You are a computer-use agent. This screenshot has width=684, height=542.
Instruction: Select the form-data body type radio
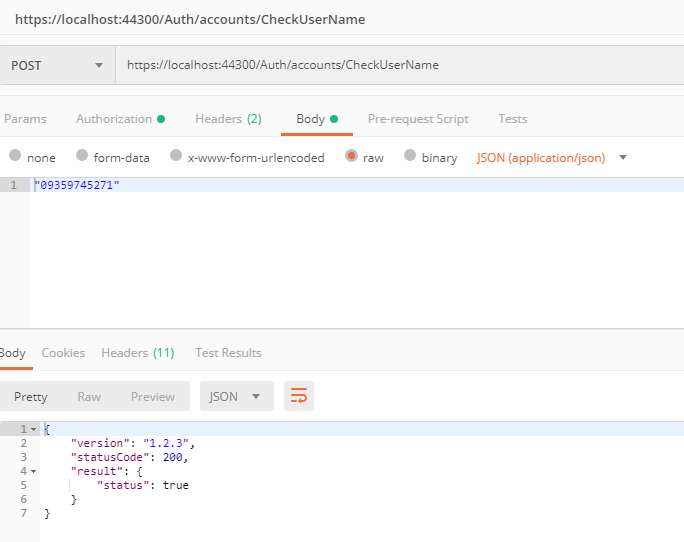82,155
